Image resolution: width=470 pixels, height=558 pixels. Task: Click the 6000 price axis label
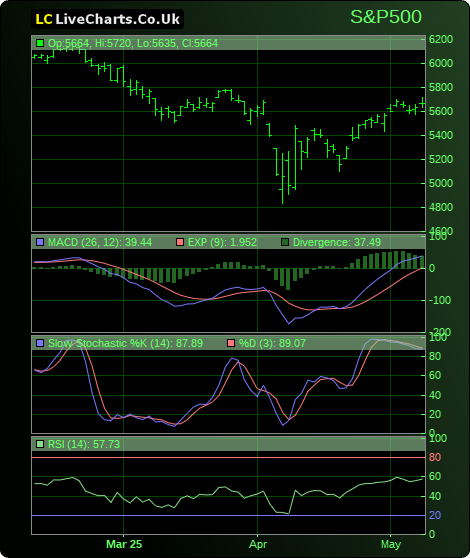coord(441,63)
